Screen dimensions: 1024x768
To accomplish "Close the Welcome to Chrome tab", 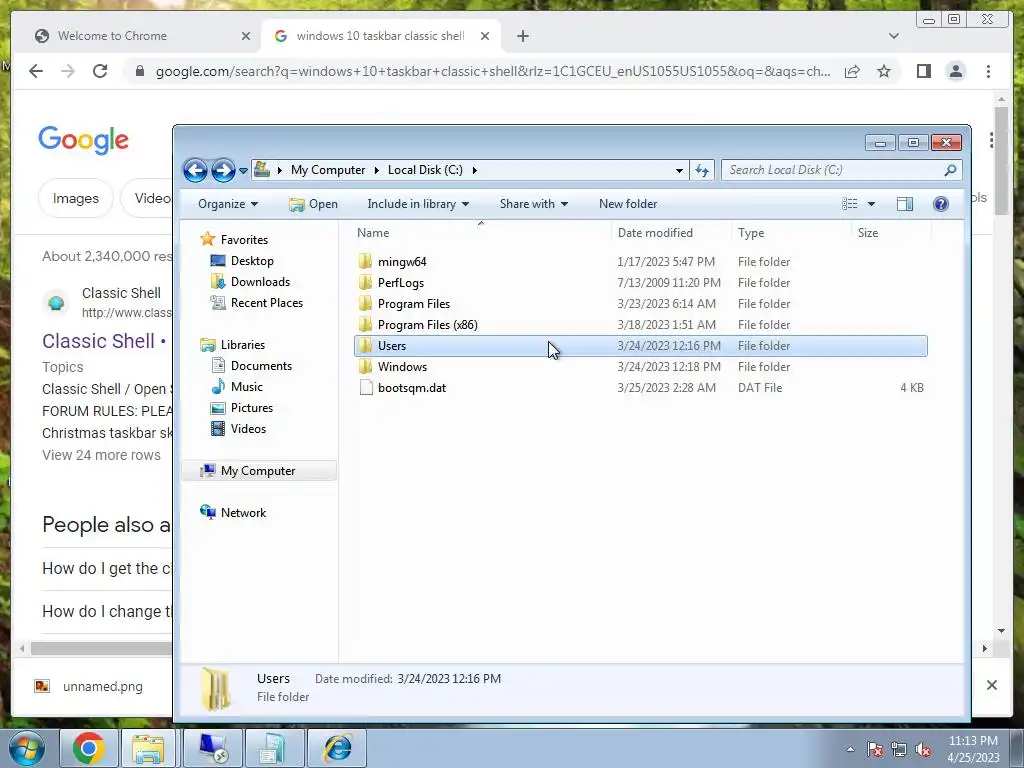I will pos(246,36).
